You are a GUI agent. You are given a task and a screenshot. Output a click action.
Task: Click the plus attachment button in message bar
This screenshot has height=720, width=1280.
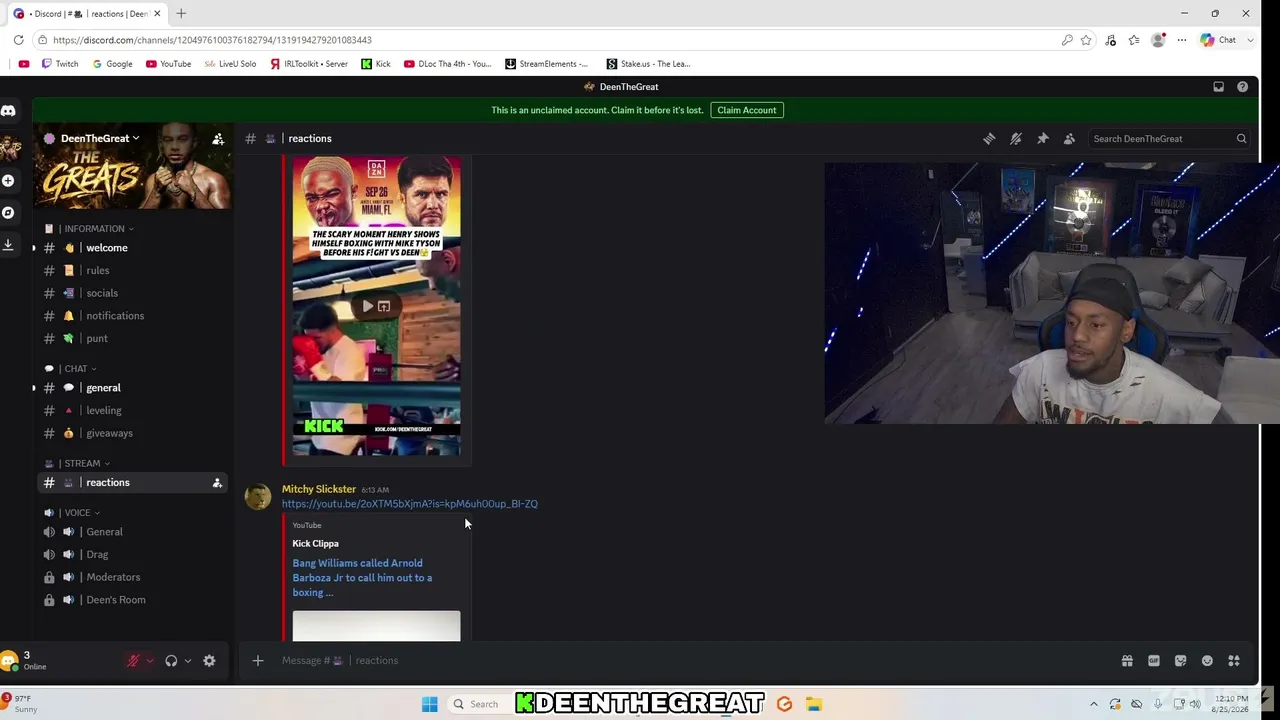[x=258, y=661]
